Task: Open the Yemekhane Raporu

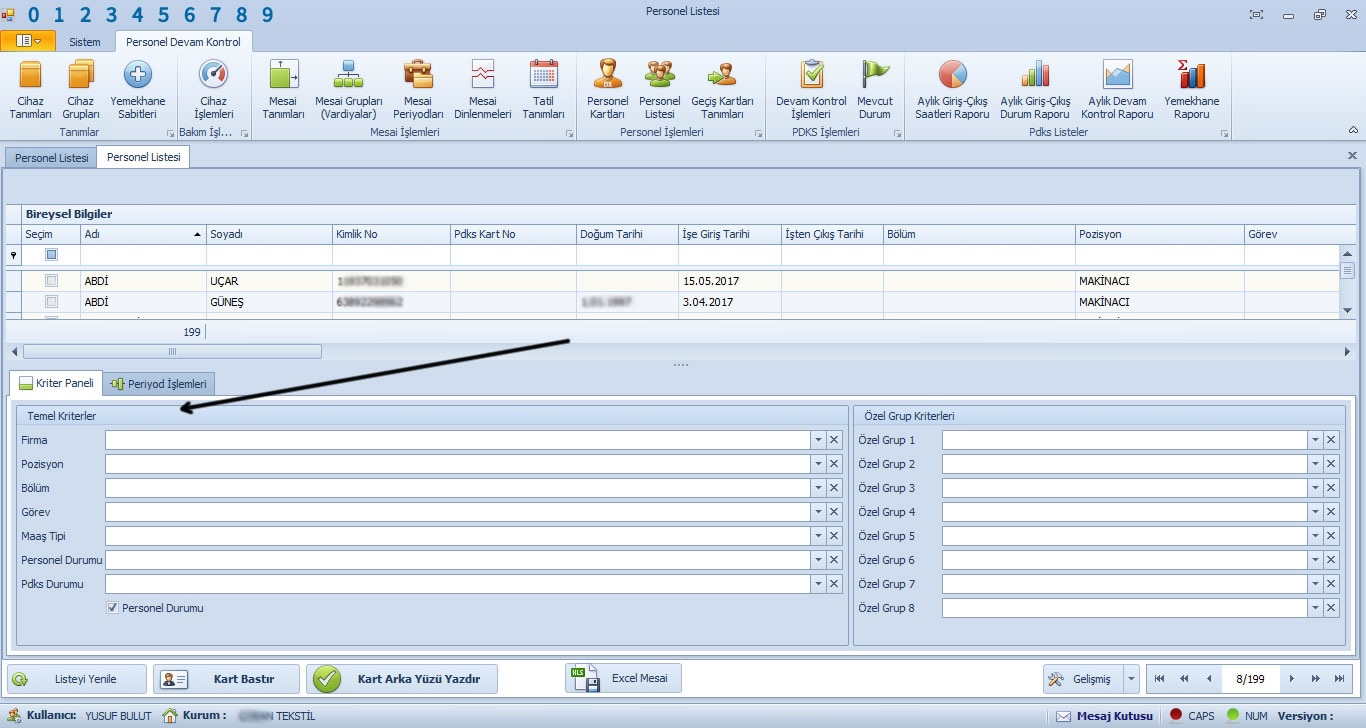Action: click(1191, 89)
